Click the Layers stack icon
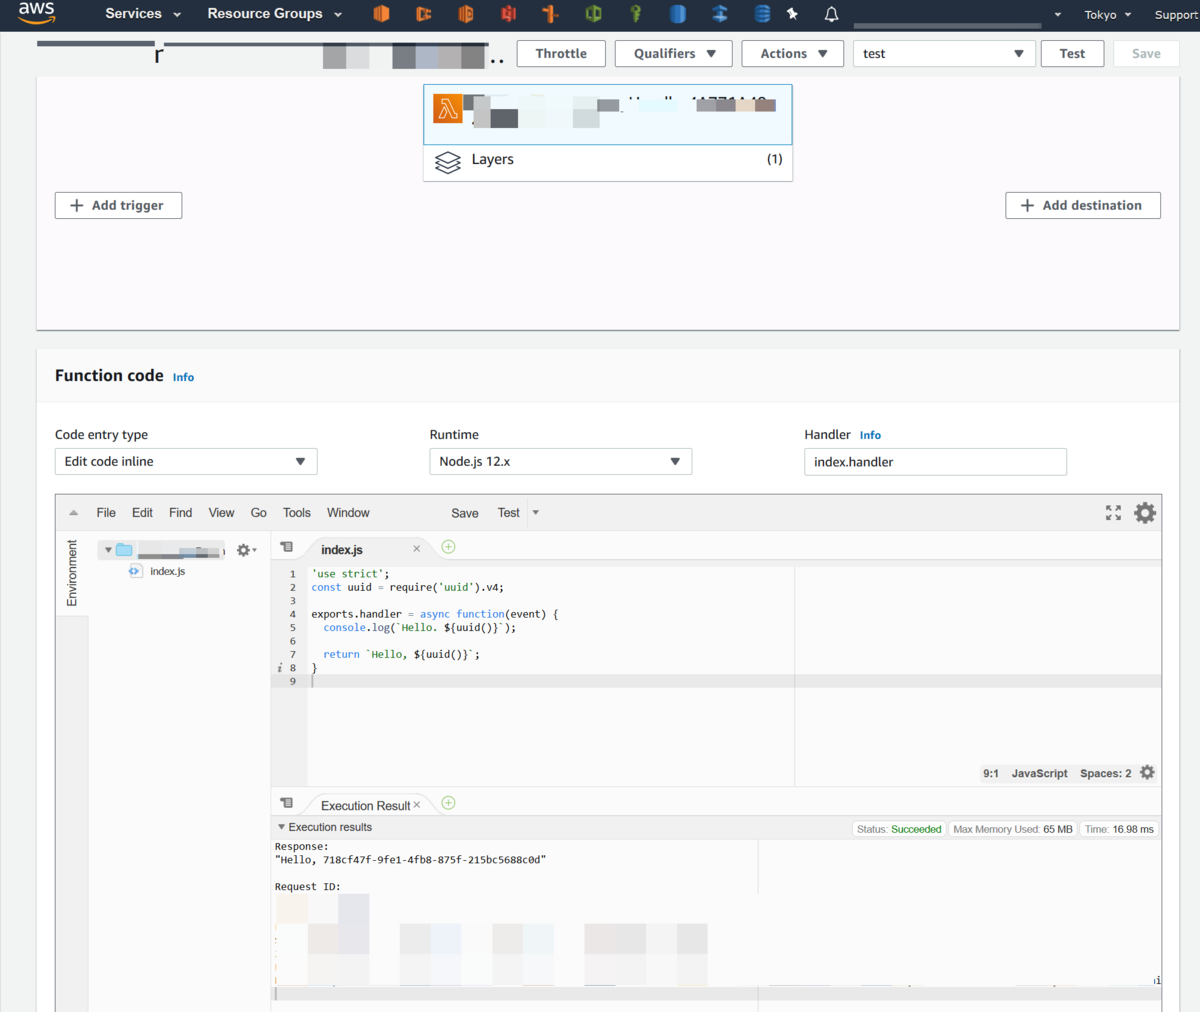1200x1012 pixels. (448, 161)
